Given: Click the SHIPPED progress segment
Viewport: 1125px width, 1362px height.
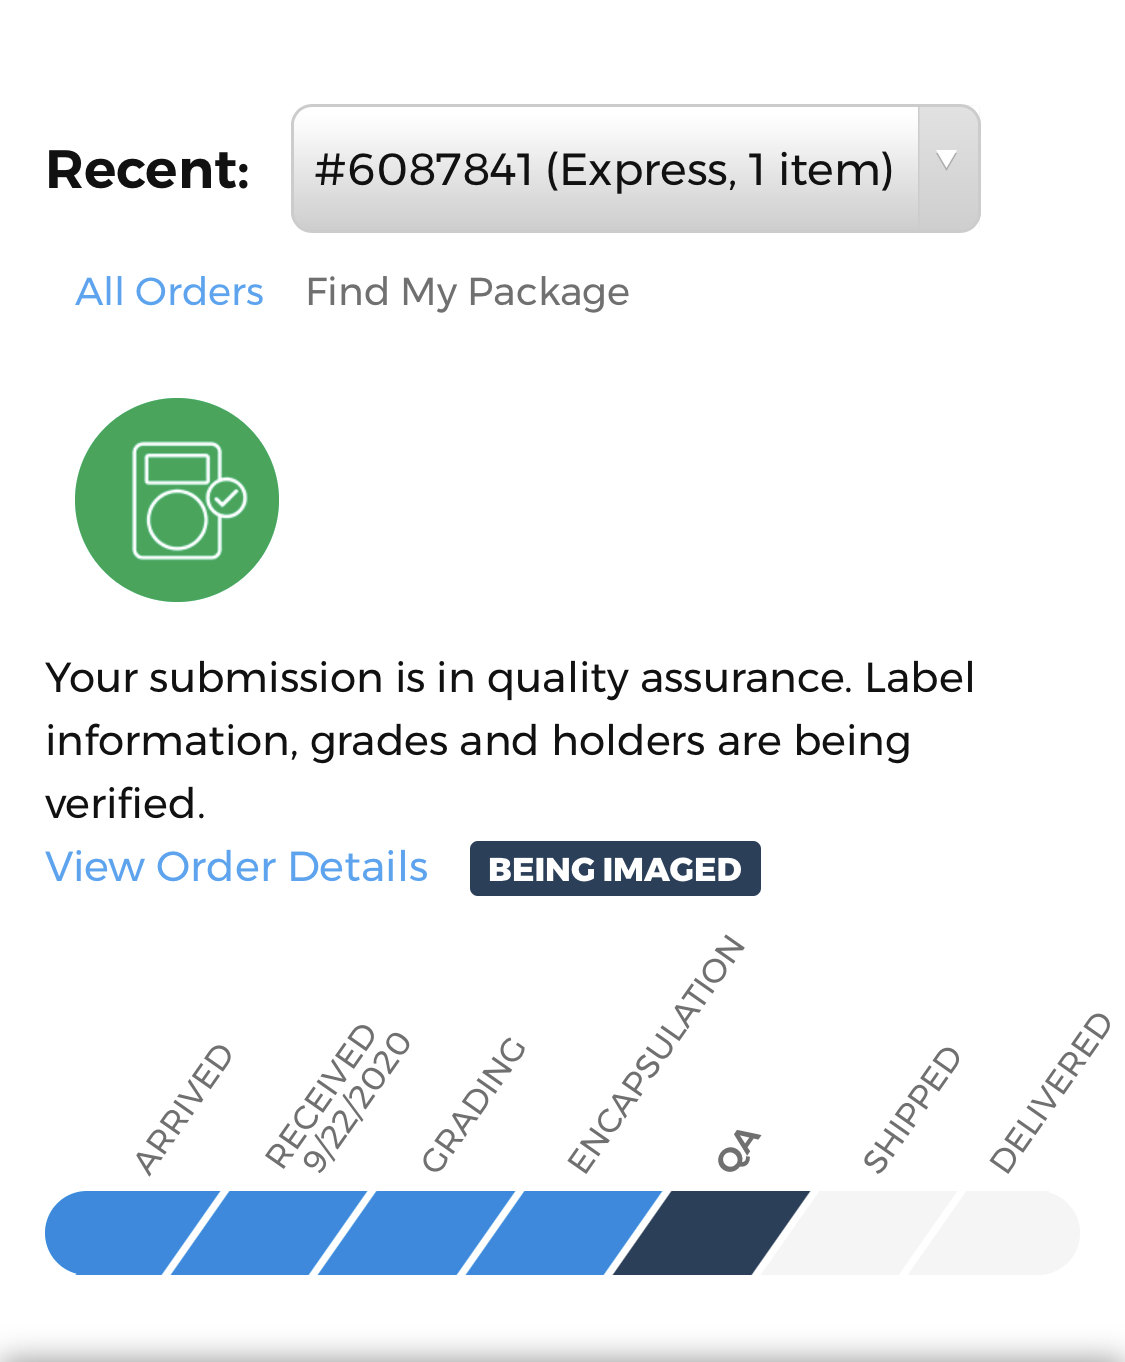Looking at the screenshot, I should [858, 1233].
